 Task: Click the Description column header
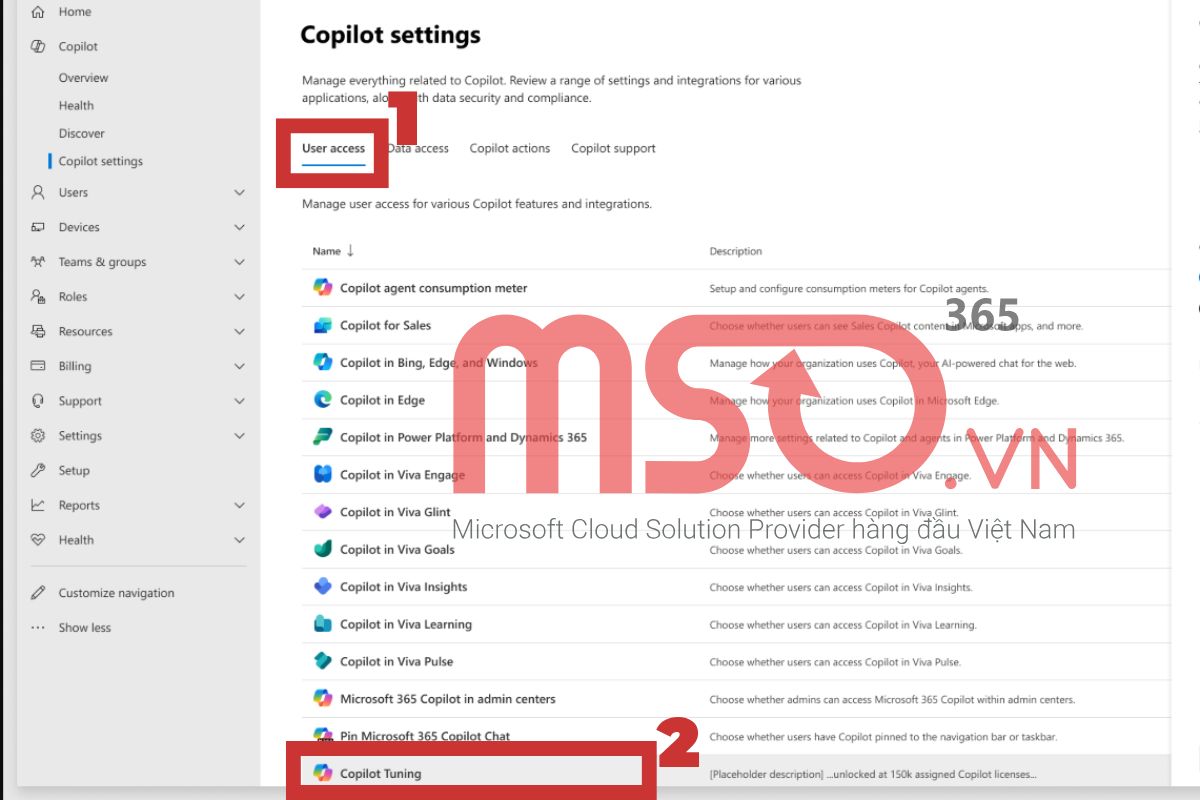[736, 251]
